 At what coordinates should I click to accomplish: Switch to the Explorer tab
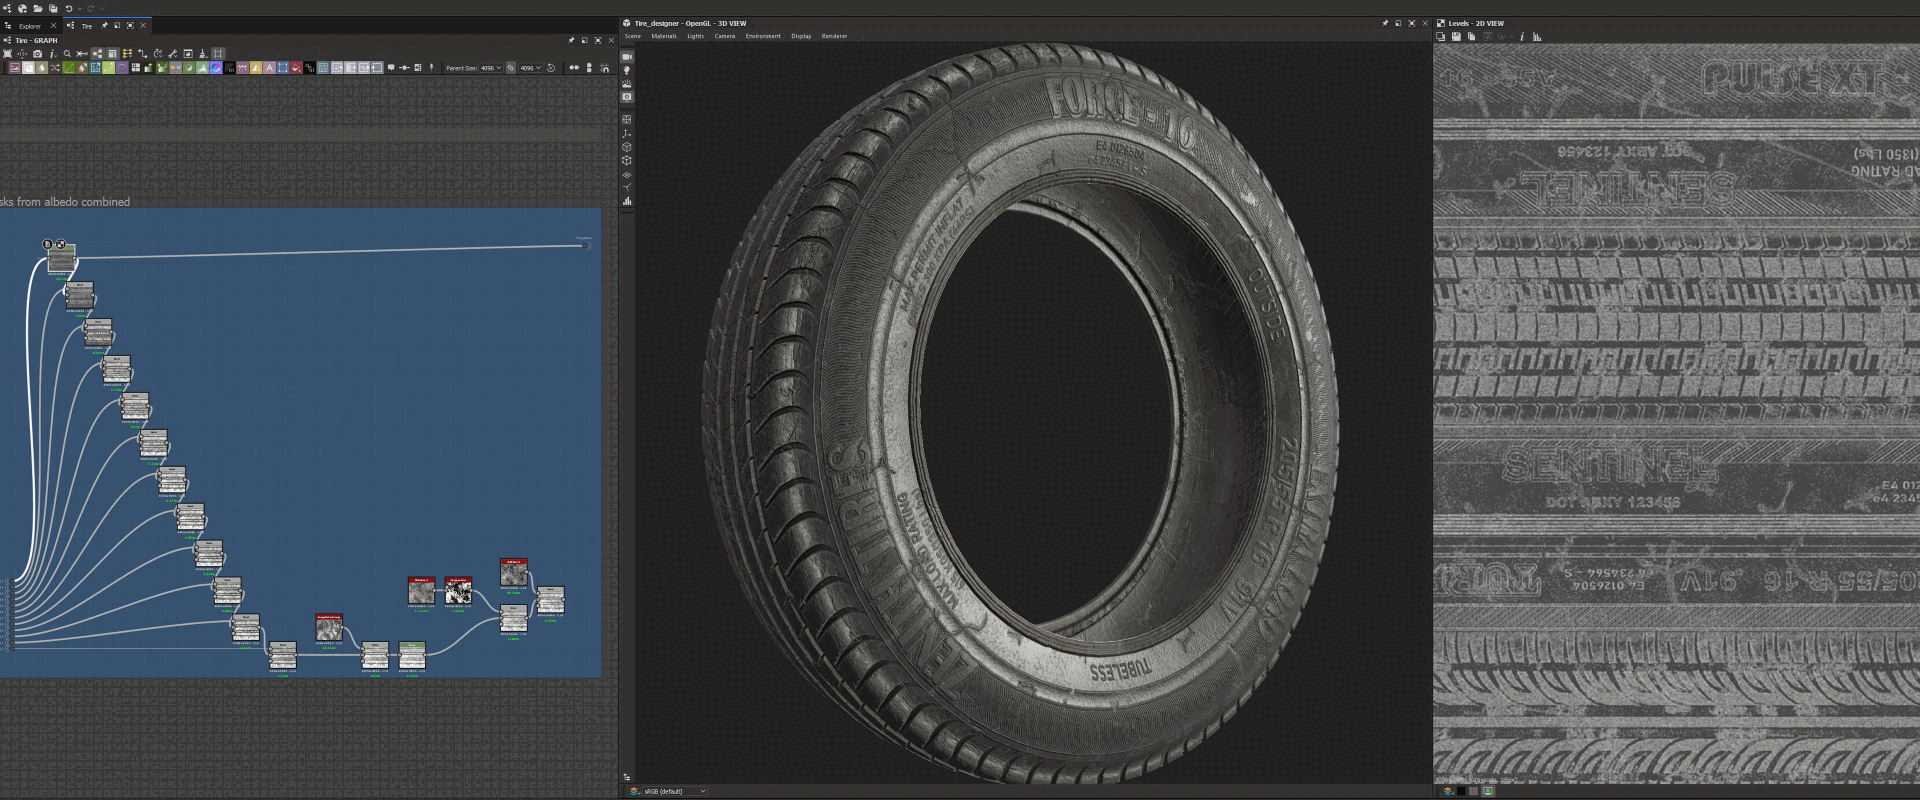pos(30,26)
